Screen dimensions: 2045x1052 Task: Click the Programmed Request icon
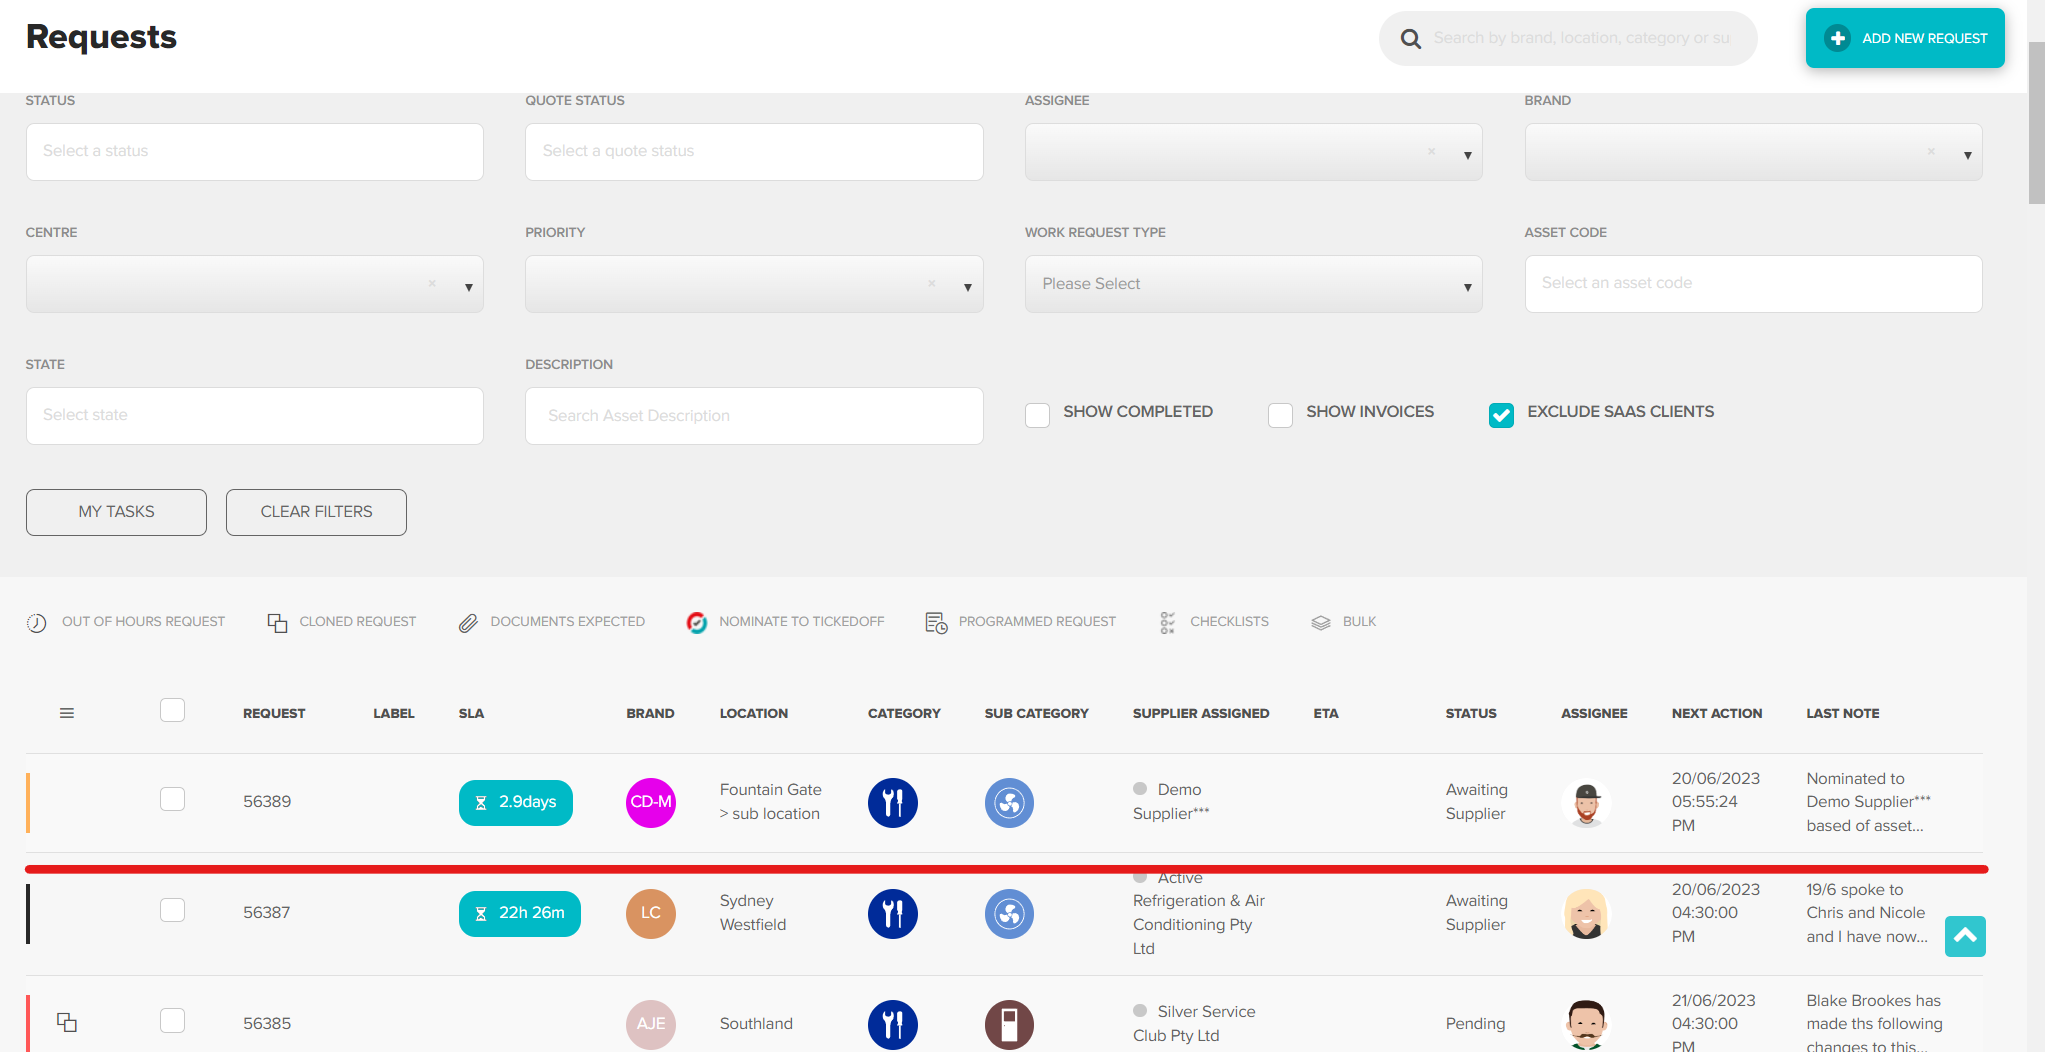pos(936,623)
